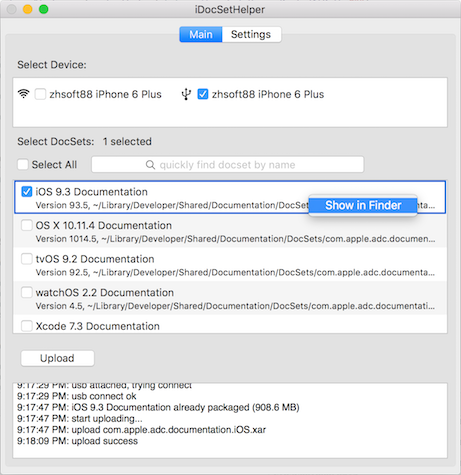Screen dimensions: 461x475
Task: Click log line mentioning 908.6 MB
Action: pyautogui.click(x=158, y=407)
